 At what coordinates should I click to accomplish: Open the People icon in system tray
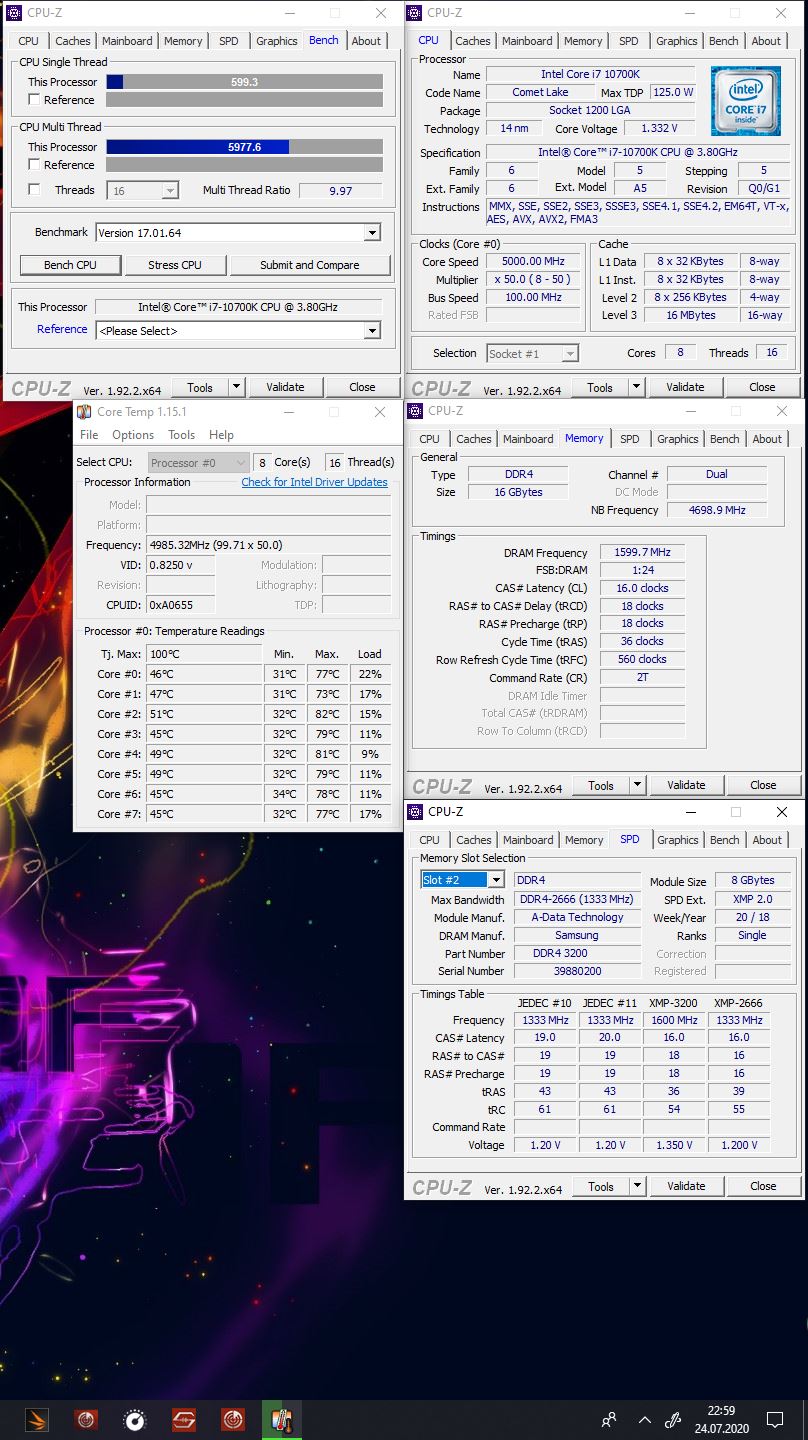(608, 1419)
